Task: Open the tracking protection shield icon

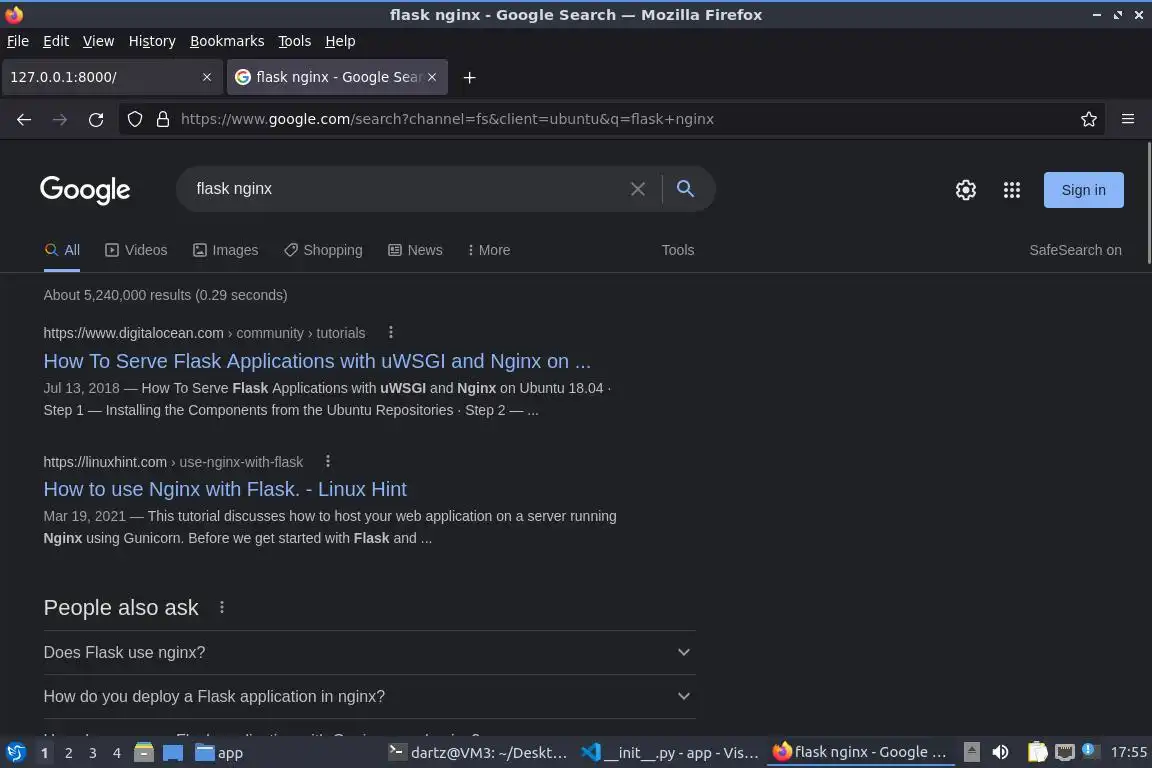Action: [134, 119]
